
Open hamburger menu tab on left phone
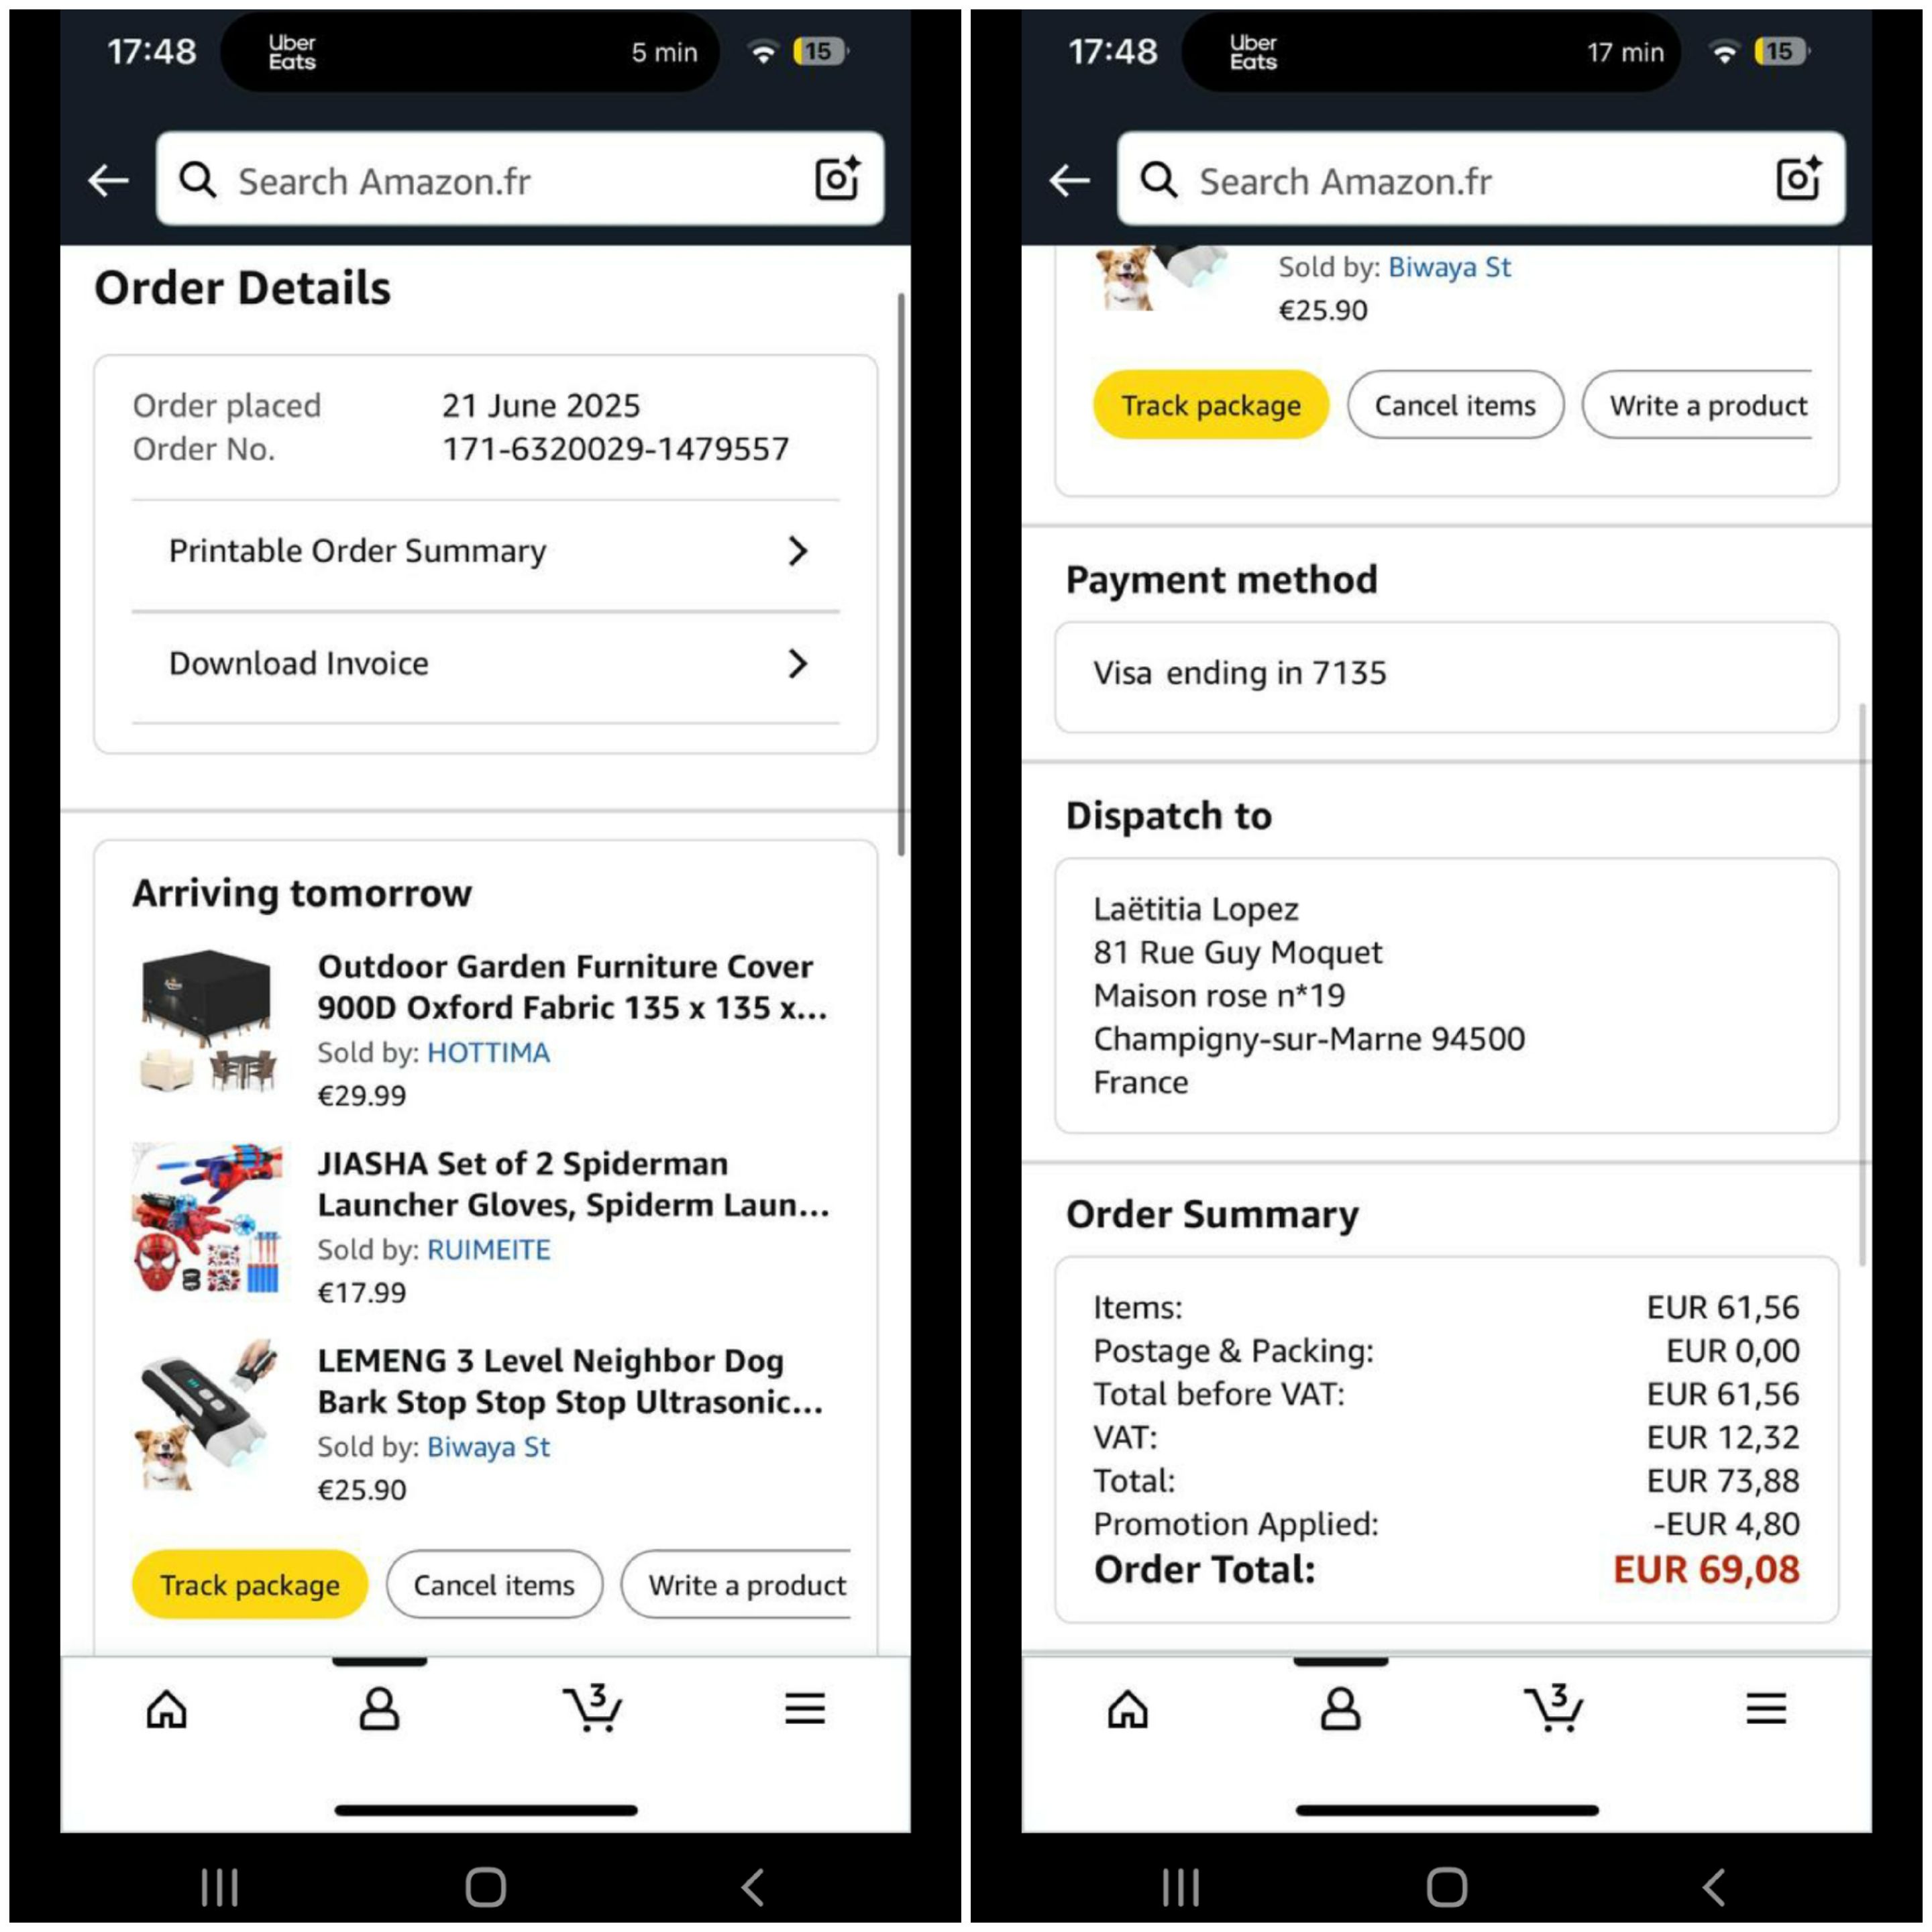pyautogui.click(x=805, y=1708)
